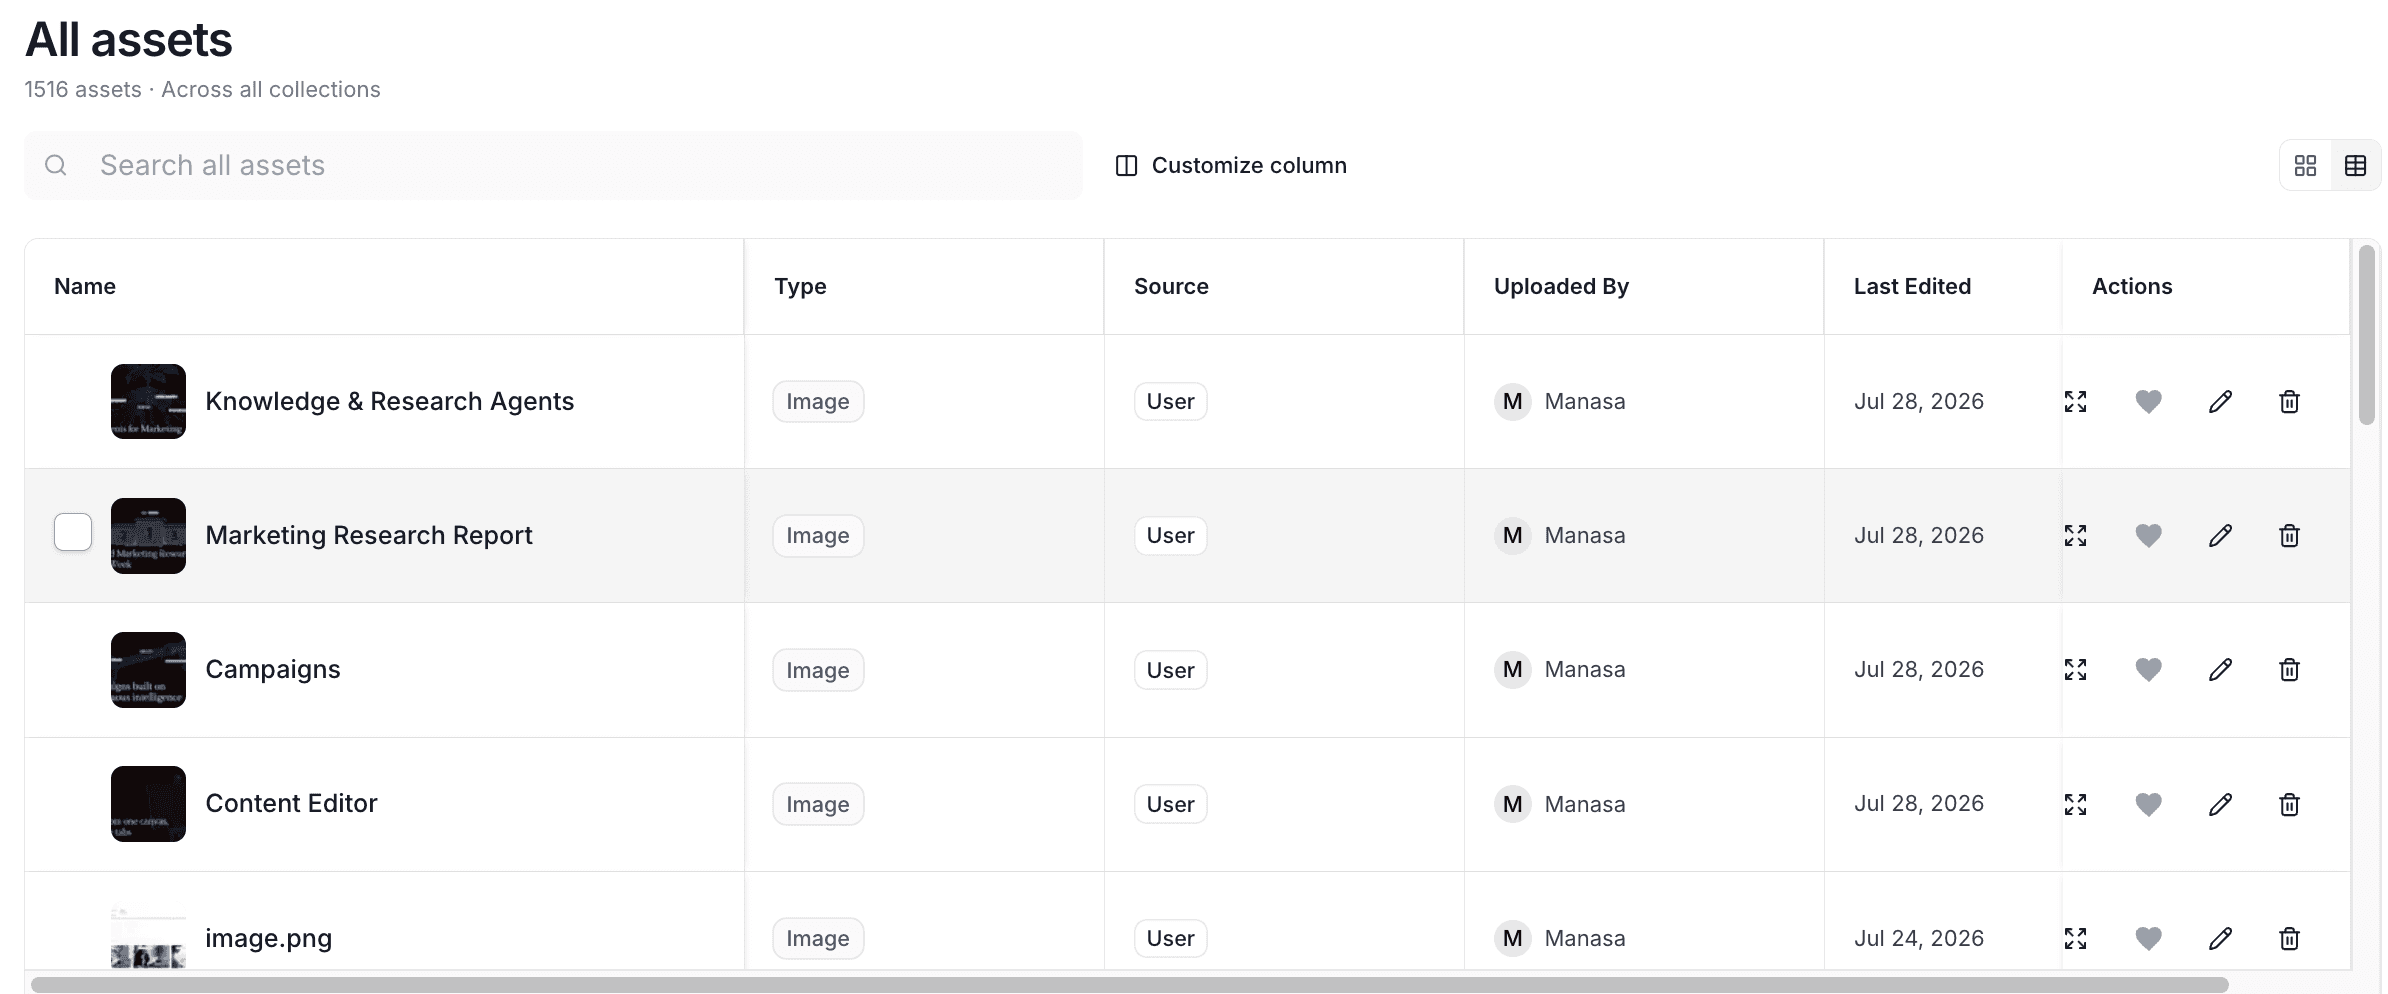Screen dimensions: 2388x994
Task: Expand preview for Campaigns asset
Action: coord(2075,669)
